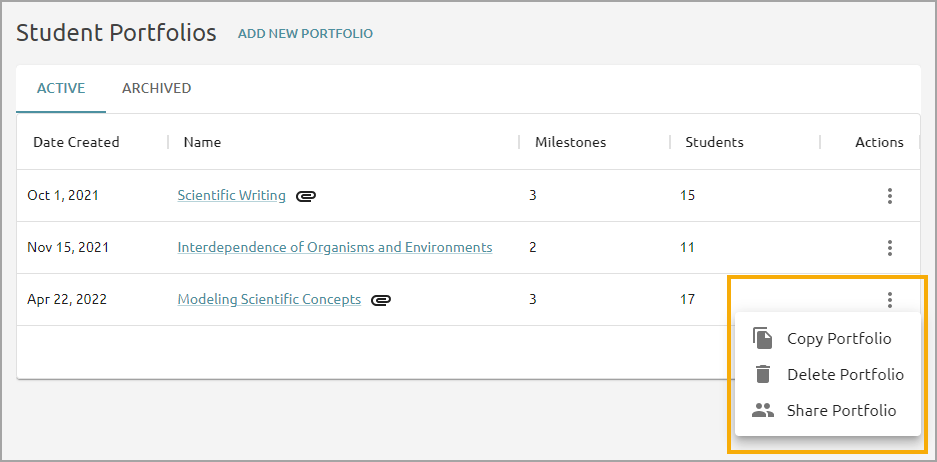Select the ACTIVE tab
This screenshot has width=937, height=462.
pos(61,88)
